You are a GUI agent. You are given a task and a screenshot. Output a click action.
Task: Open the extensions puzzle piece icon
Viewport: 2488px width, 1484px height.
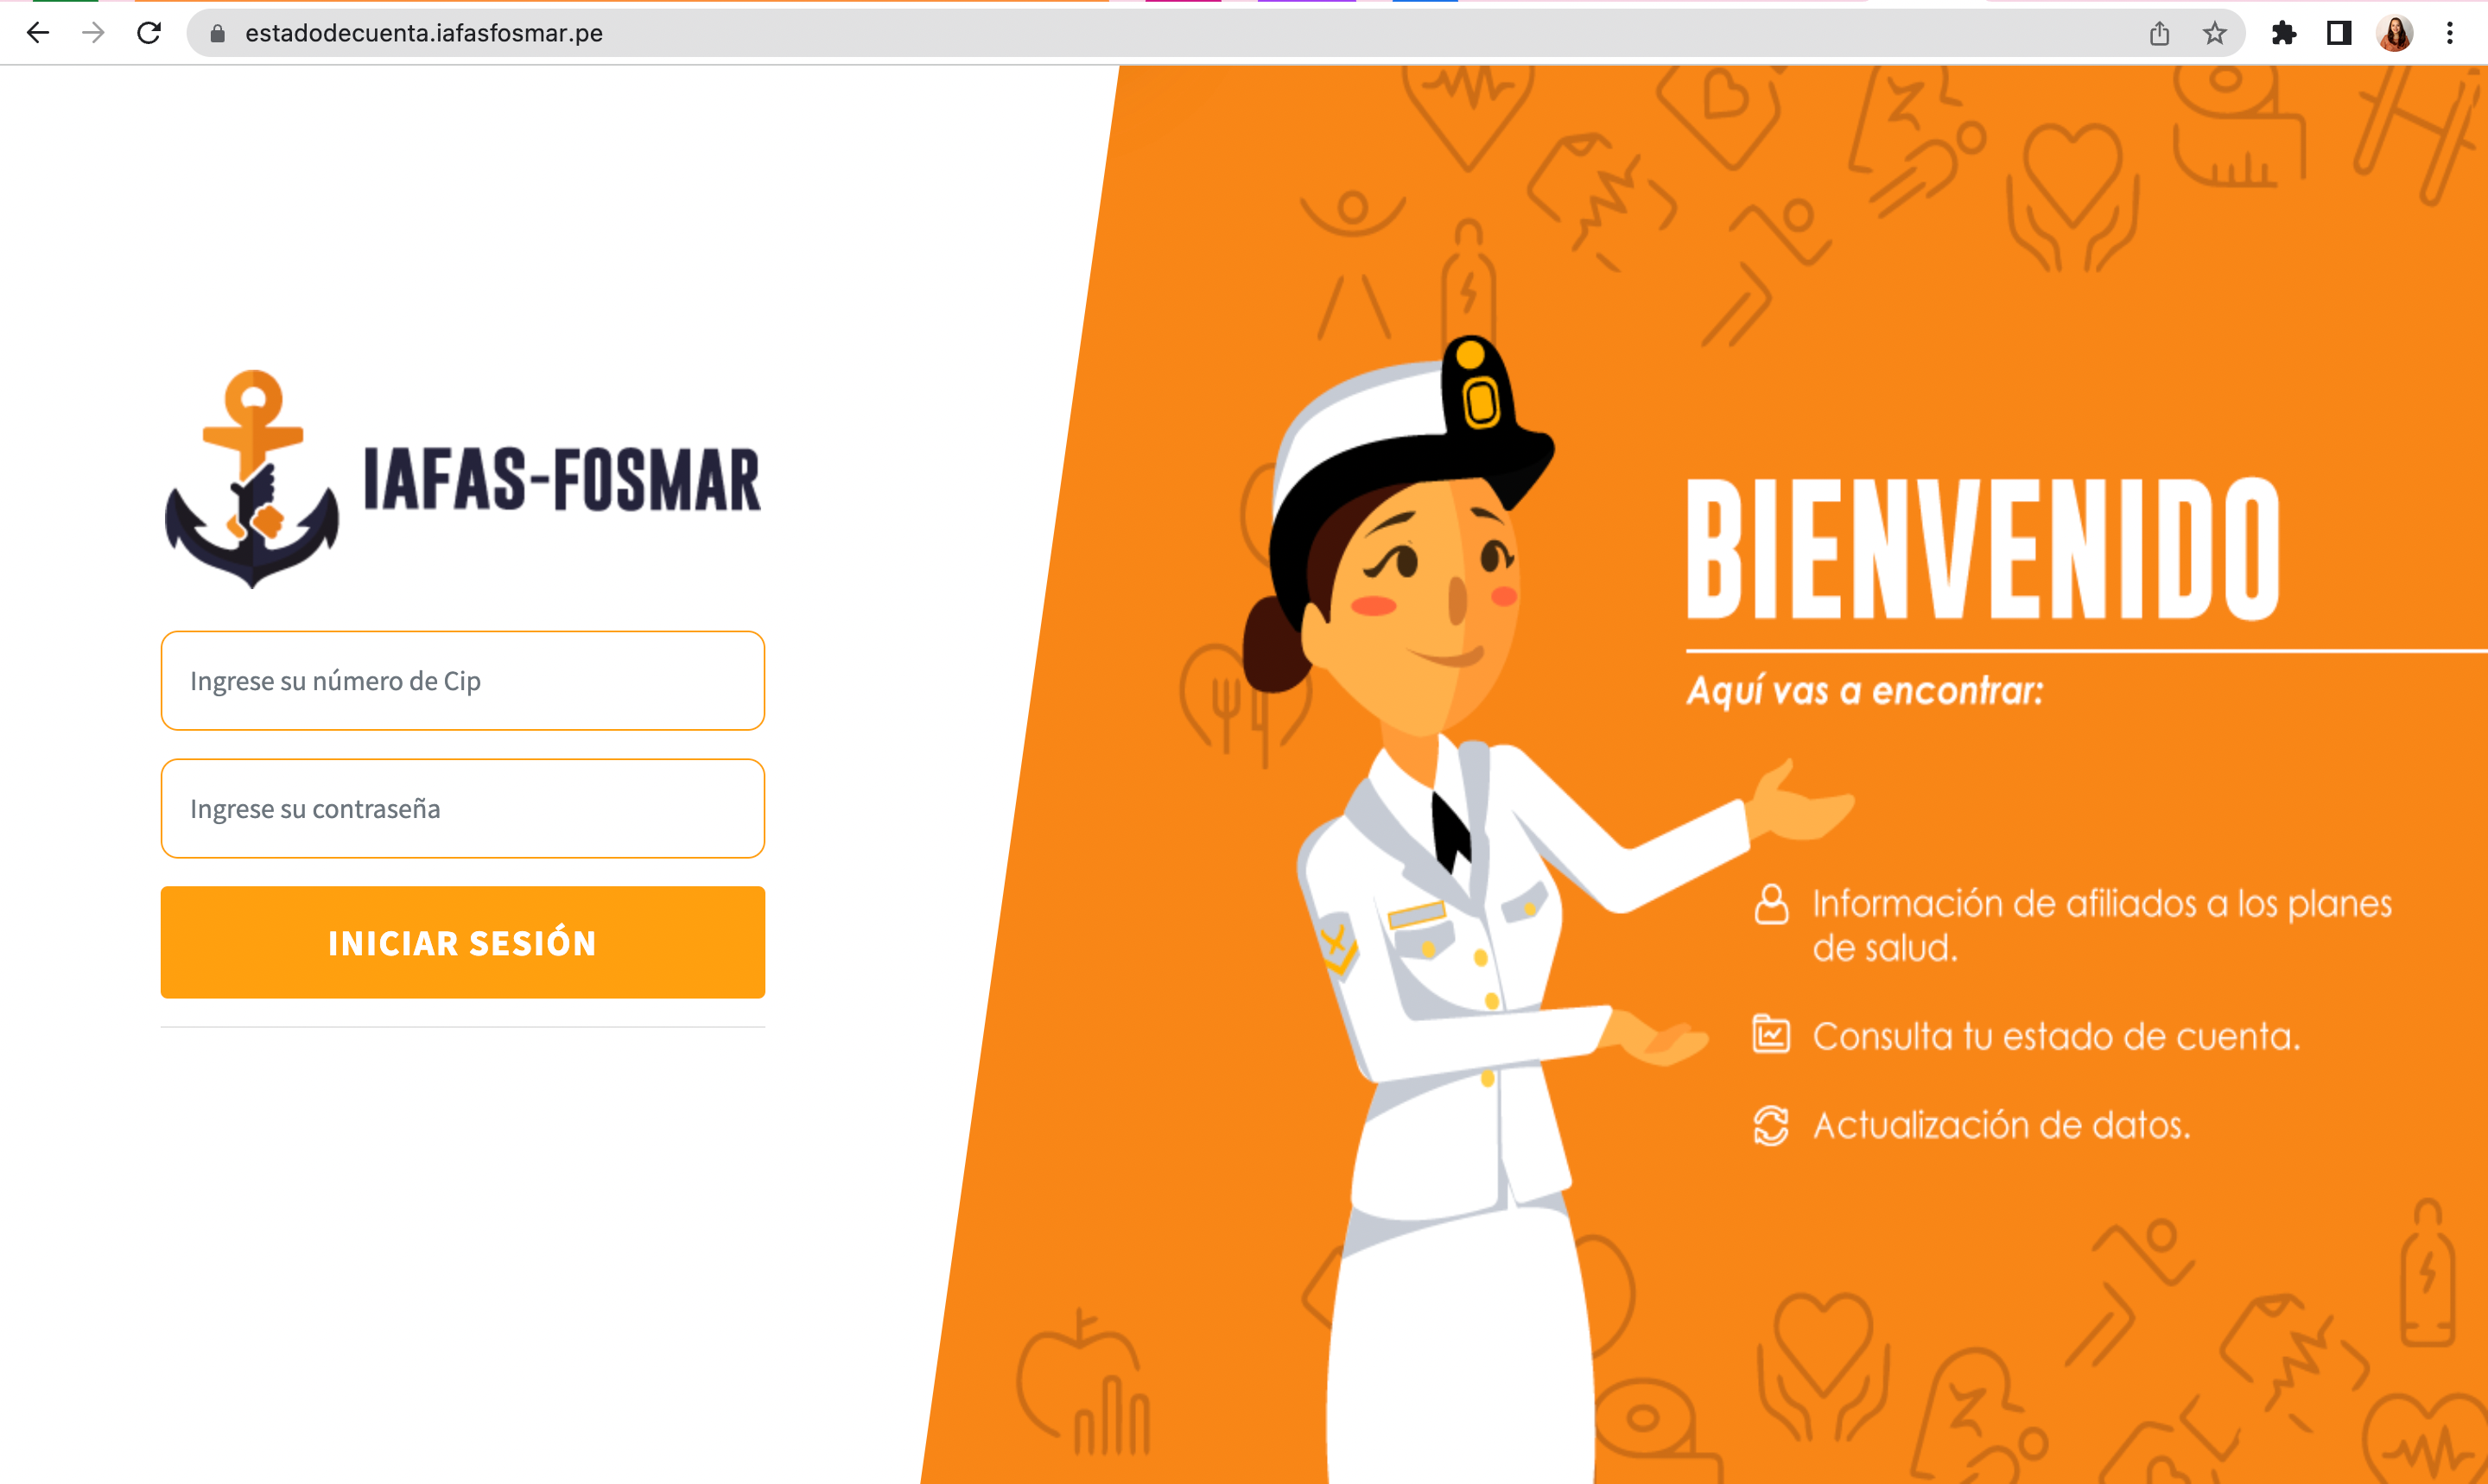pyautogui.click(x=2284, y=33)
